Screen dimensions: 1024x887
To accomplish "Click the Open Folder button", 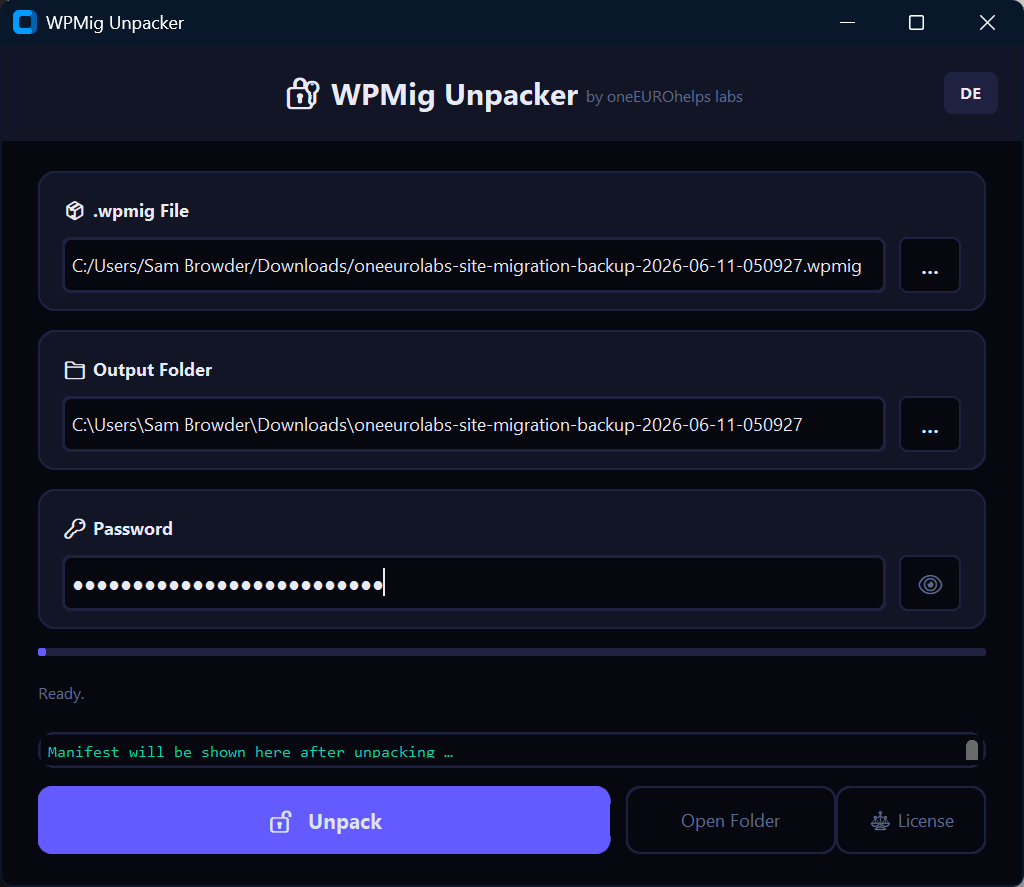I will [x=730, y=820].
